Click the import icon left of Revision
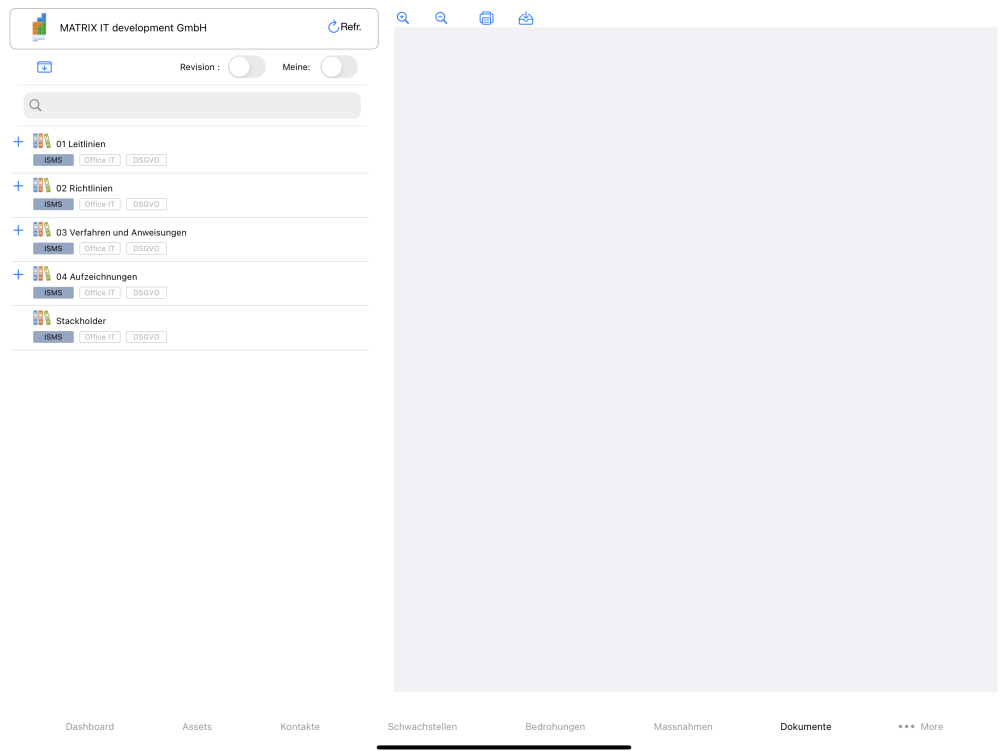 (44, 67)
